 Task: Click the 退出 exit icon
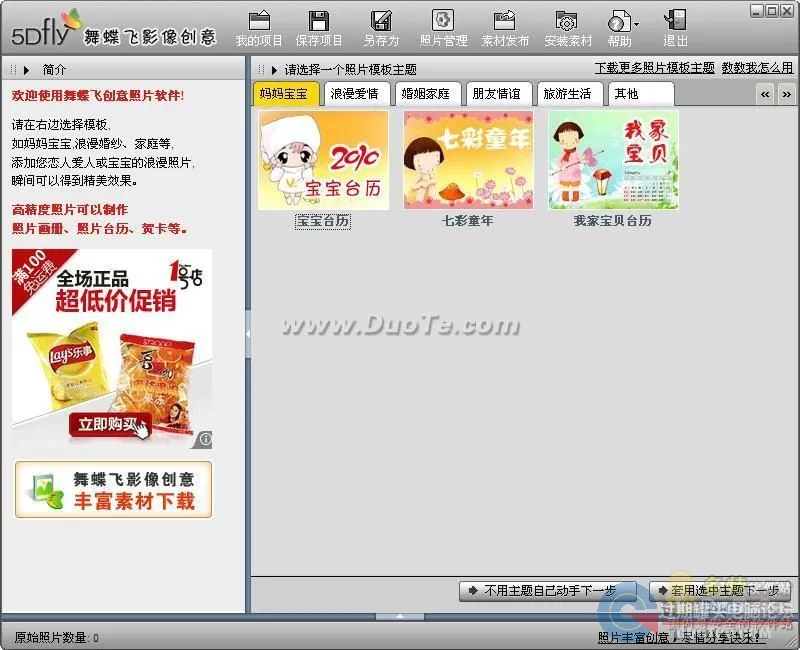(x=675, y=25)
